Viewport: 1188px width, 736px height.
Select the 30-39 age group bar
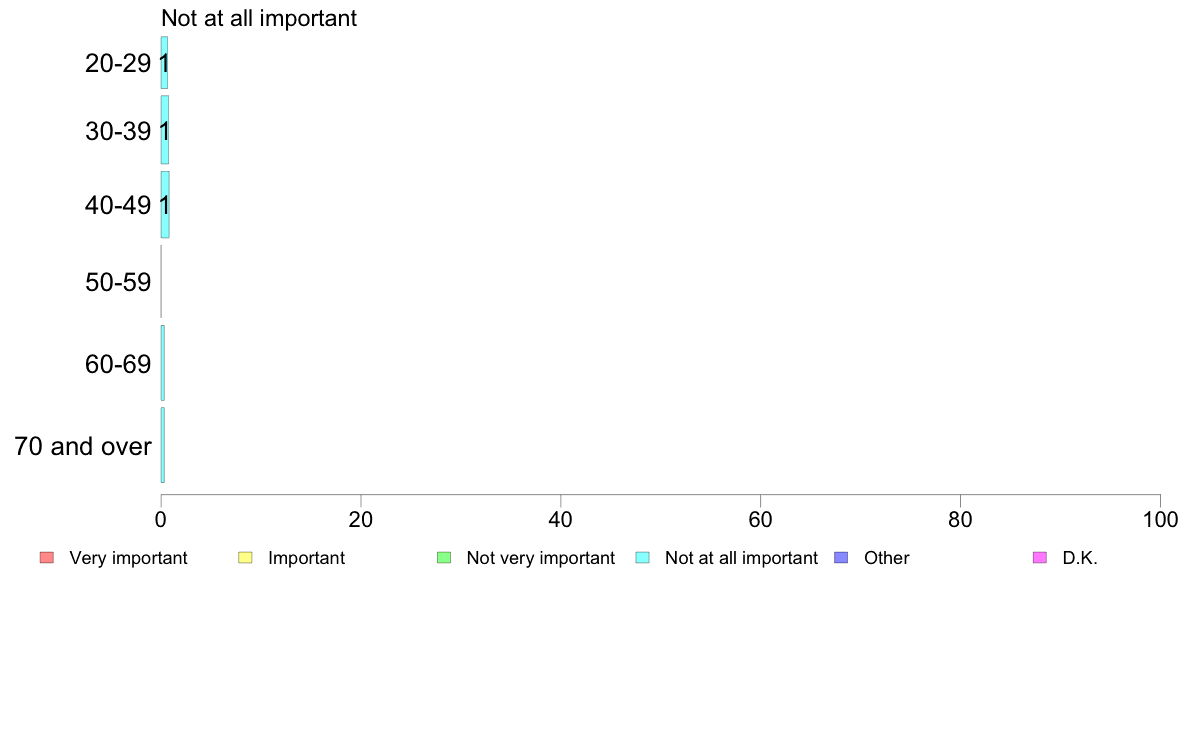coord(165,130)
